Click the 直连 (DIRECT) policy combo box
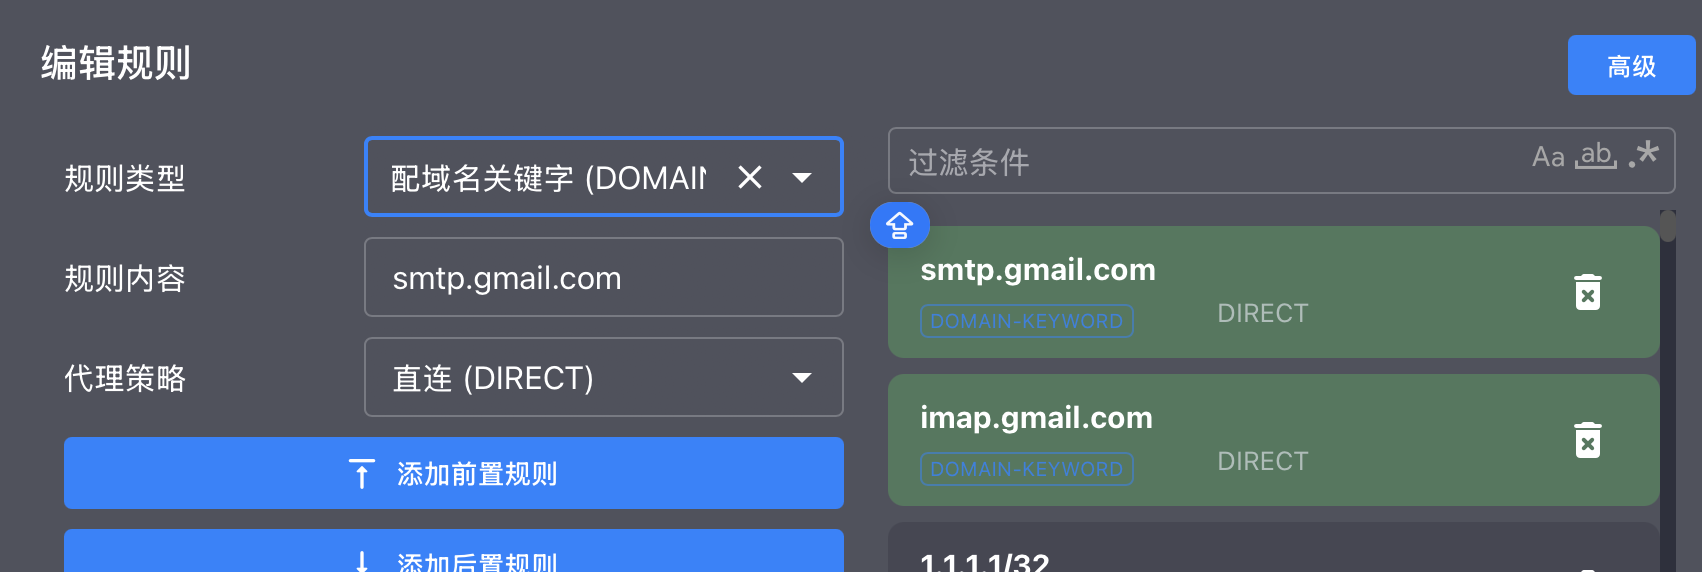1702x572 pixels. [x=604, y=377]
